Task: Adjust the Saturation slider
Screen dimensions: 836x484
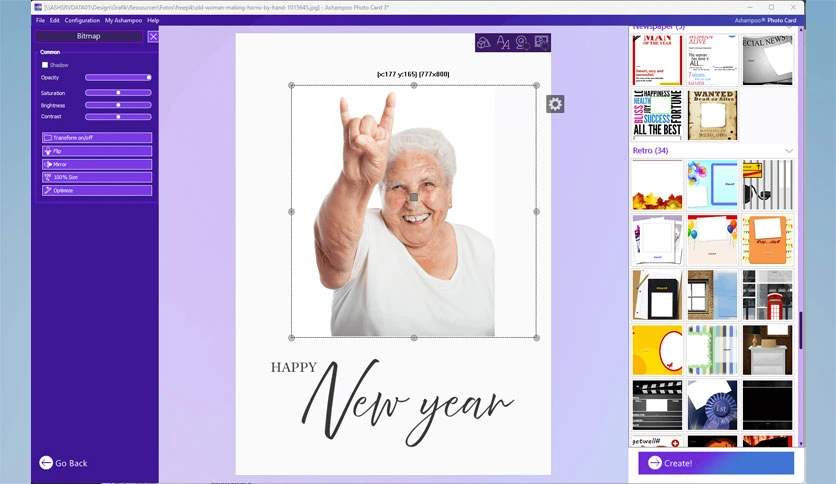Action: pos(118,93)
